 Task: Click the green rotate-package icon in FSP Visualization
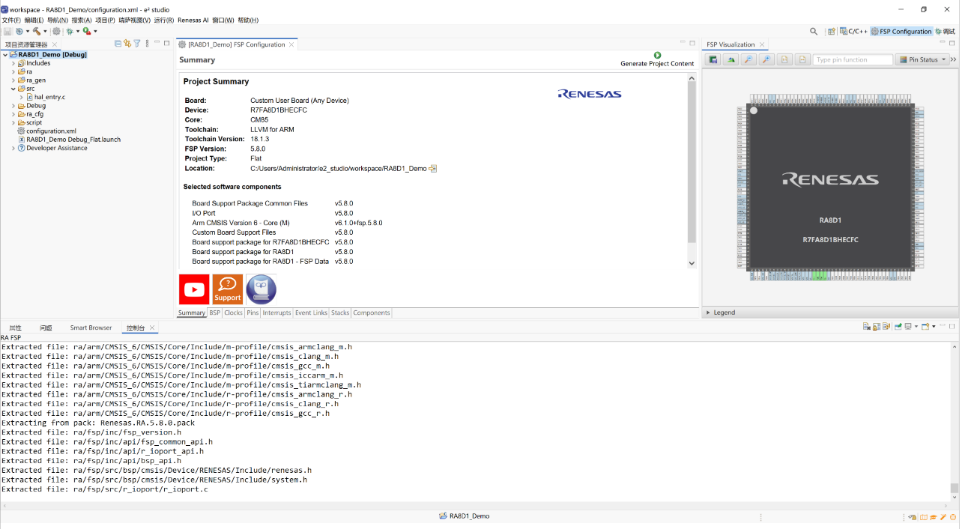(730, 59)
